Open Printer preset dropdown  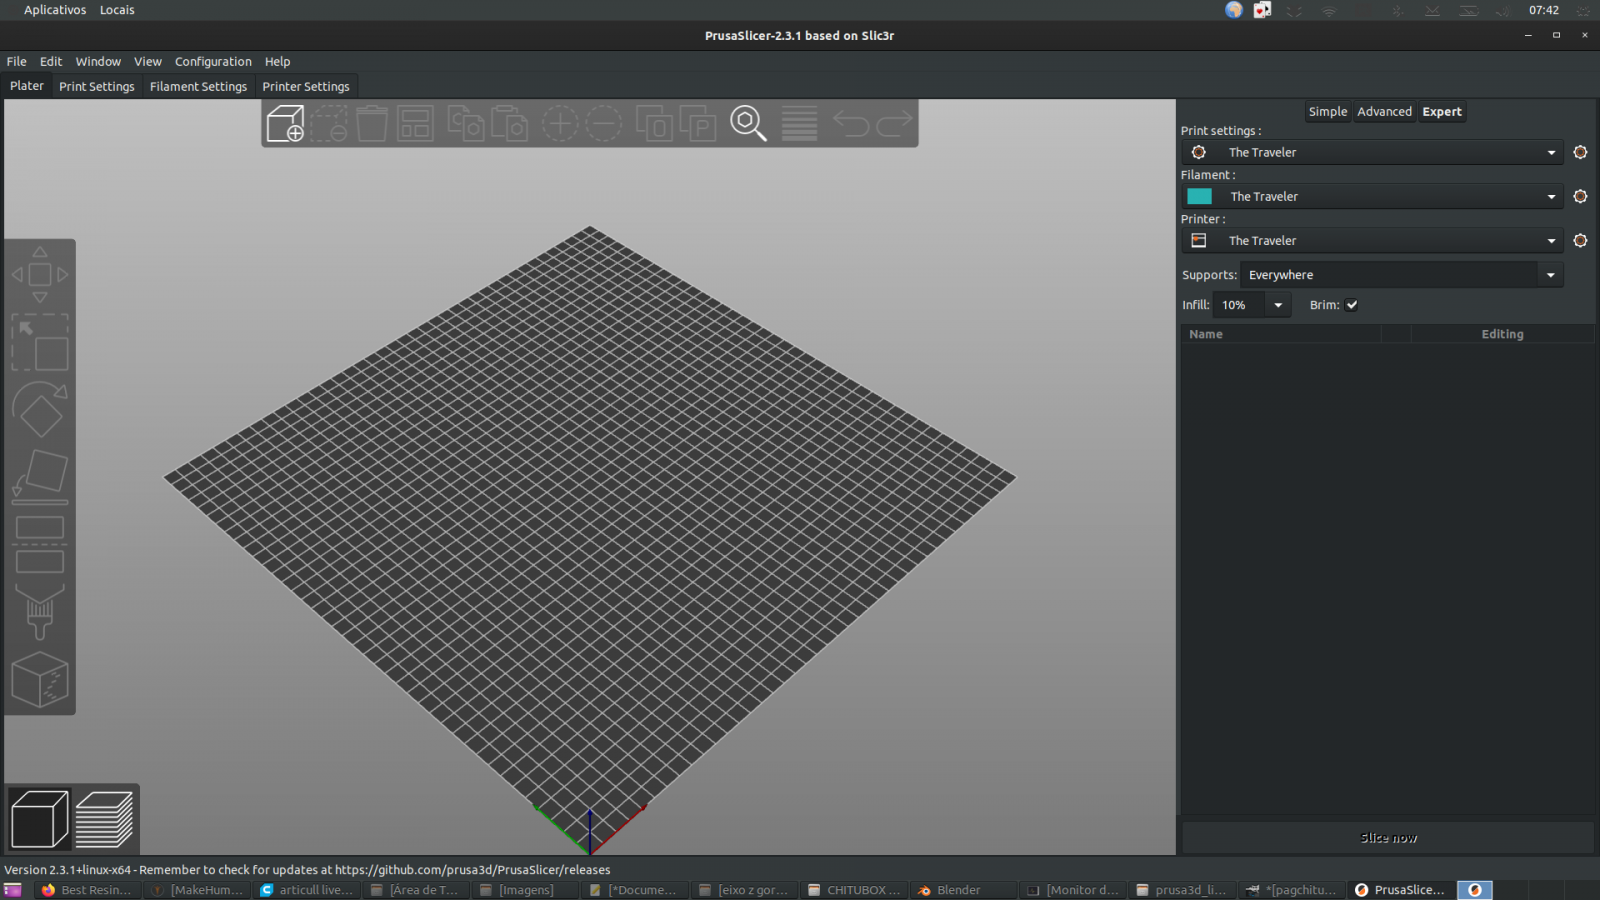coord(1372,240)
